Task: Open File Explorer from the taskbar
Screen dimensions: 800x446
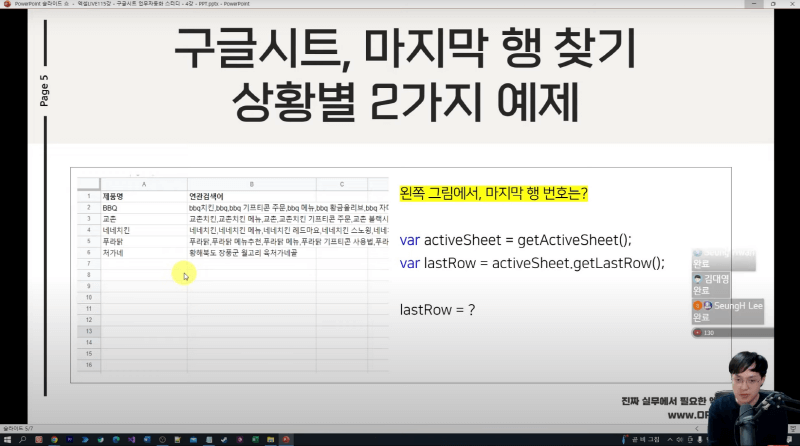Action: [x=270, y=439]
